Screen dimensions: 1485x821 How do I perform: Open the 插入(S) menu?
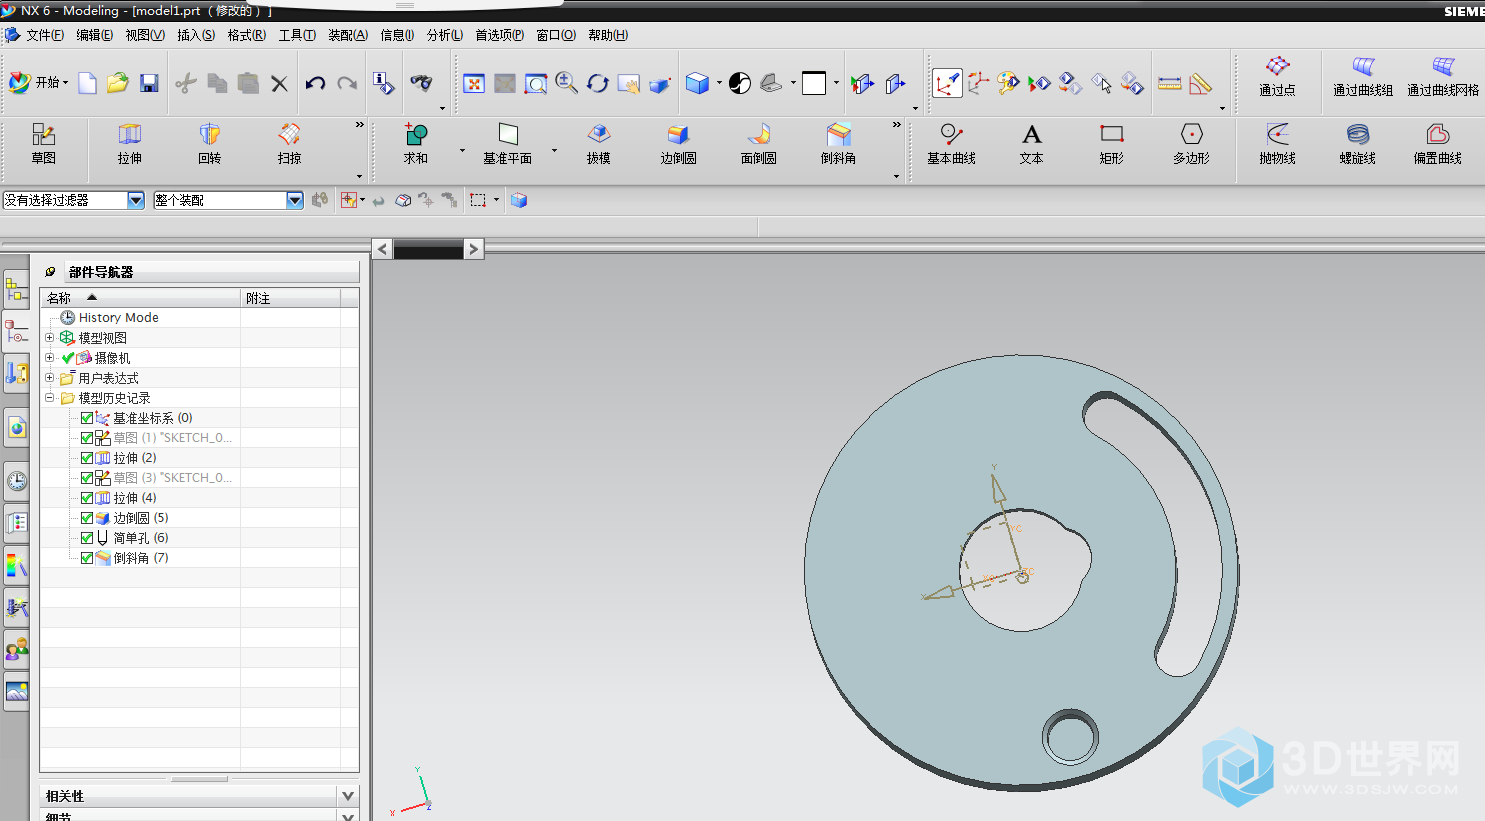tap(196, 35)
